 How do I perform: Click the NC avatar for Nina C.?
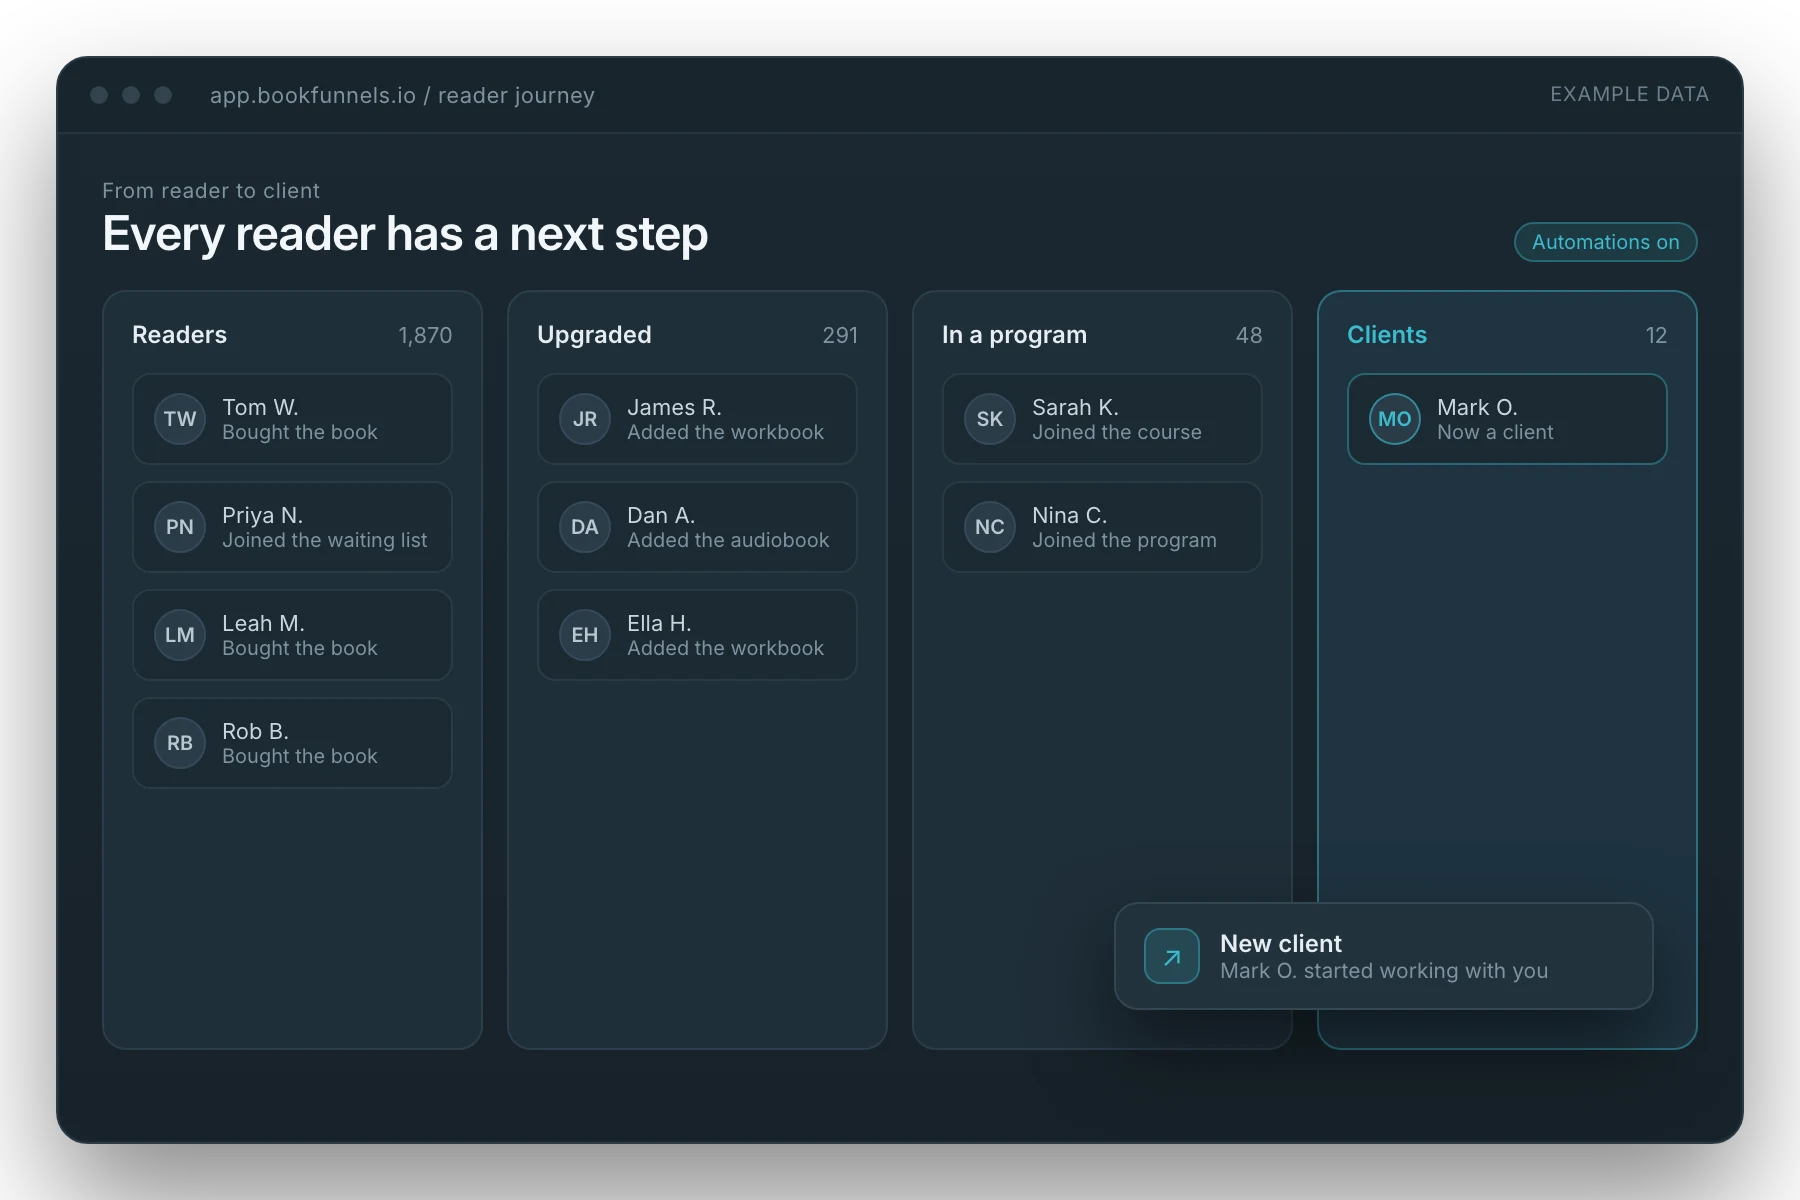(990, 527)
